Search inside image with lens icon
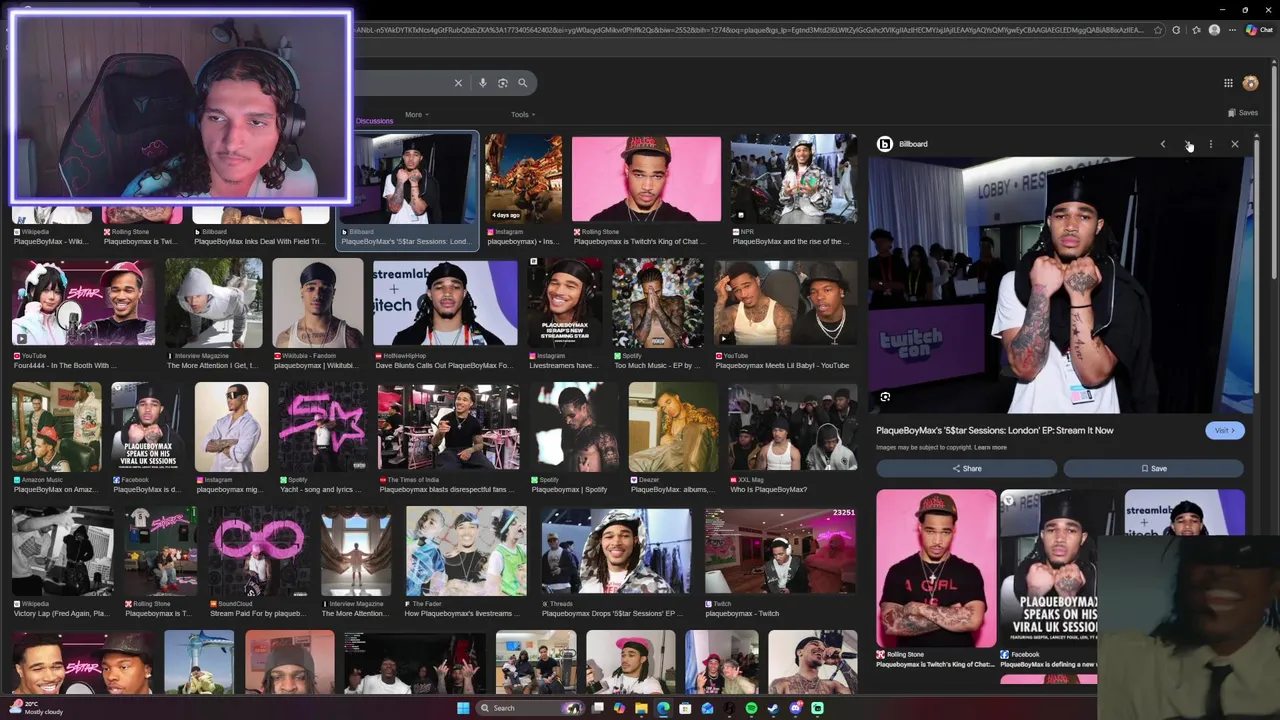Viewport: 1280px width, 720px height. (x=885, y=397)
